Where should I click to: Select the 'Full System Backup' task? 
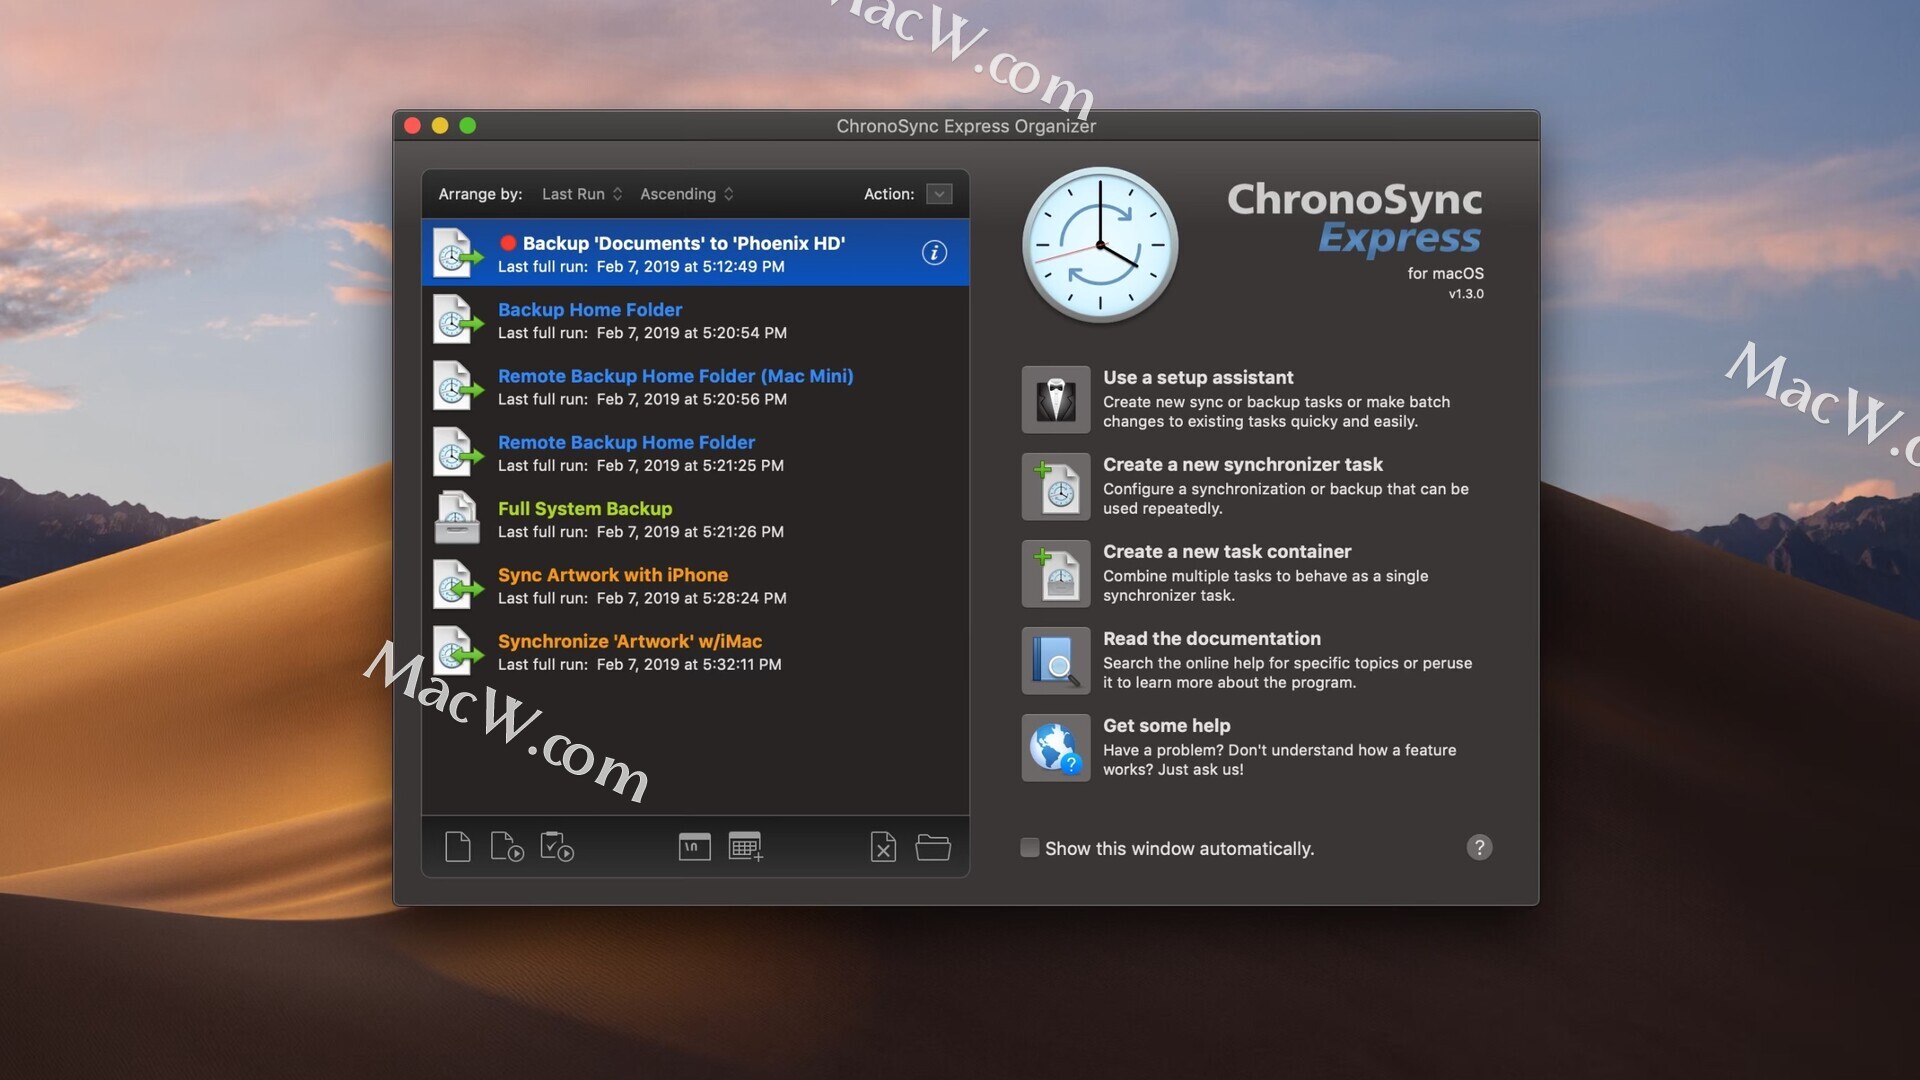(585, 509)
